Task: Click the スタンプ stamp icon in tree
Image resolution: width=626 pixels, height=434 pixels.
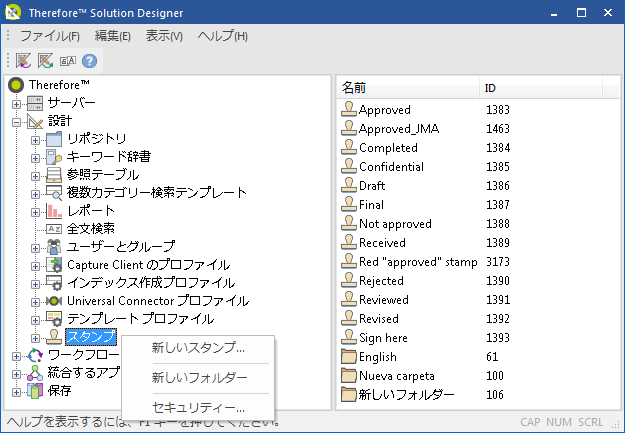Action: (x=54, y=337)
